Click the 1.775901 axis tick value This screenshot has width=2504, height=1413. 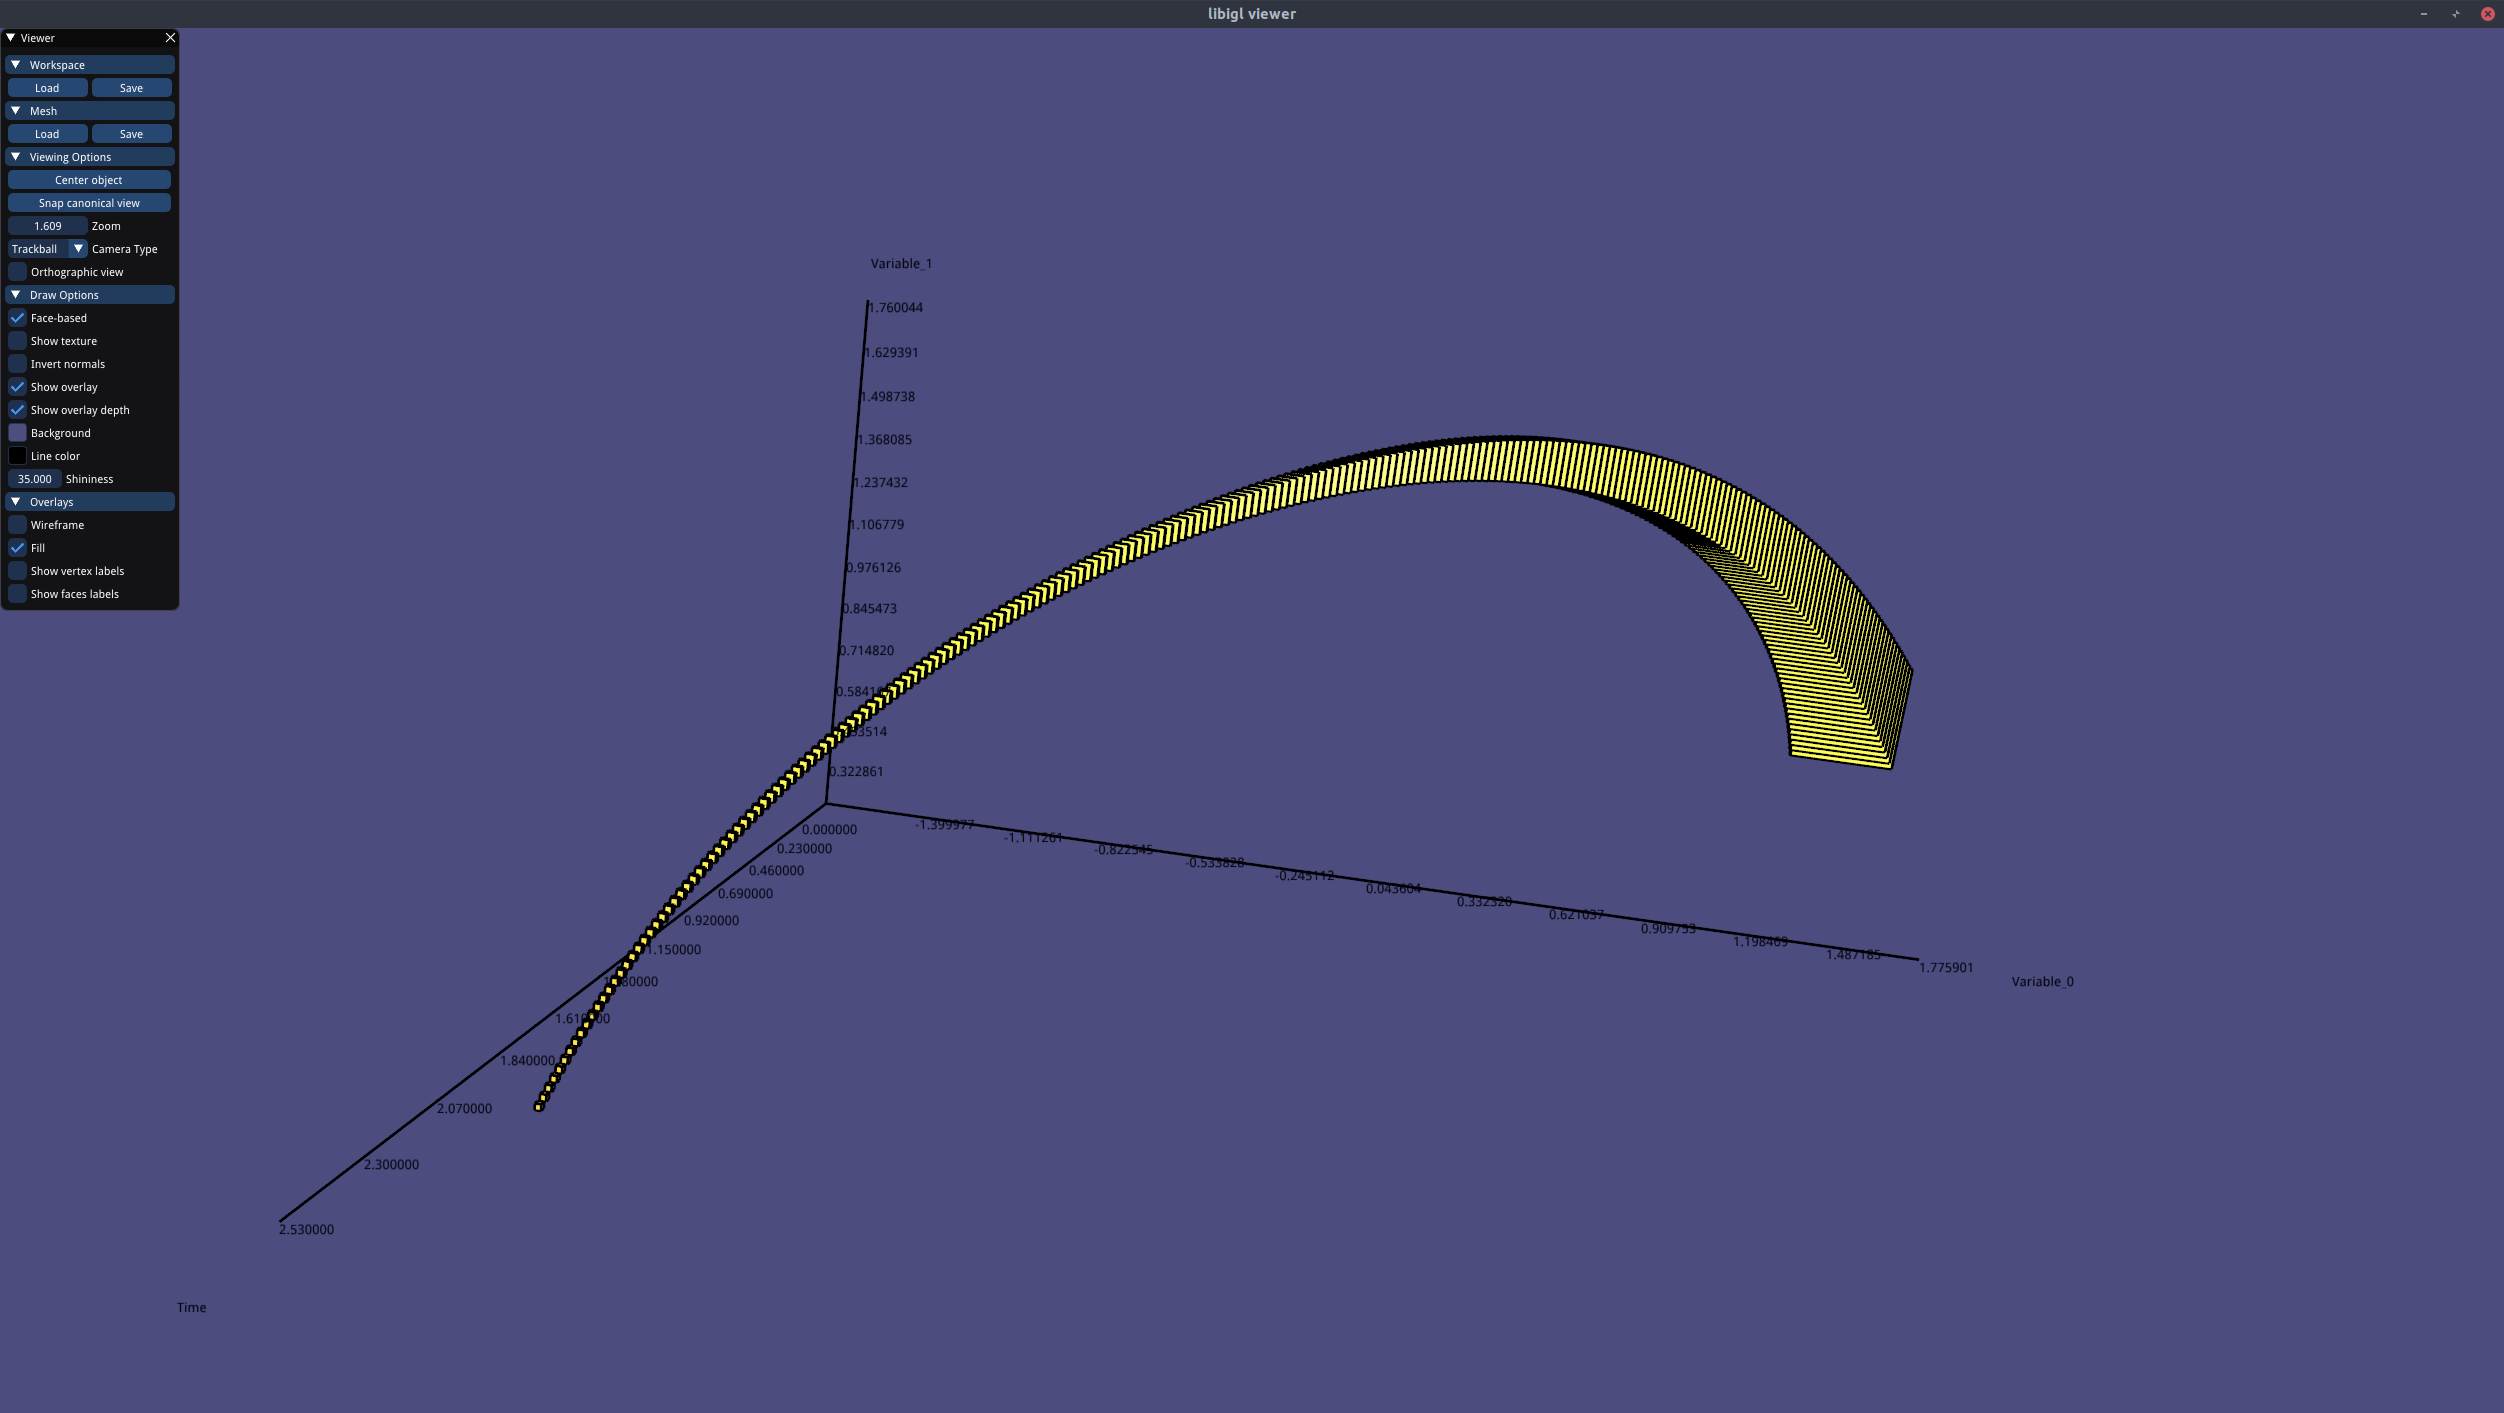tap(1946, 968)
